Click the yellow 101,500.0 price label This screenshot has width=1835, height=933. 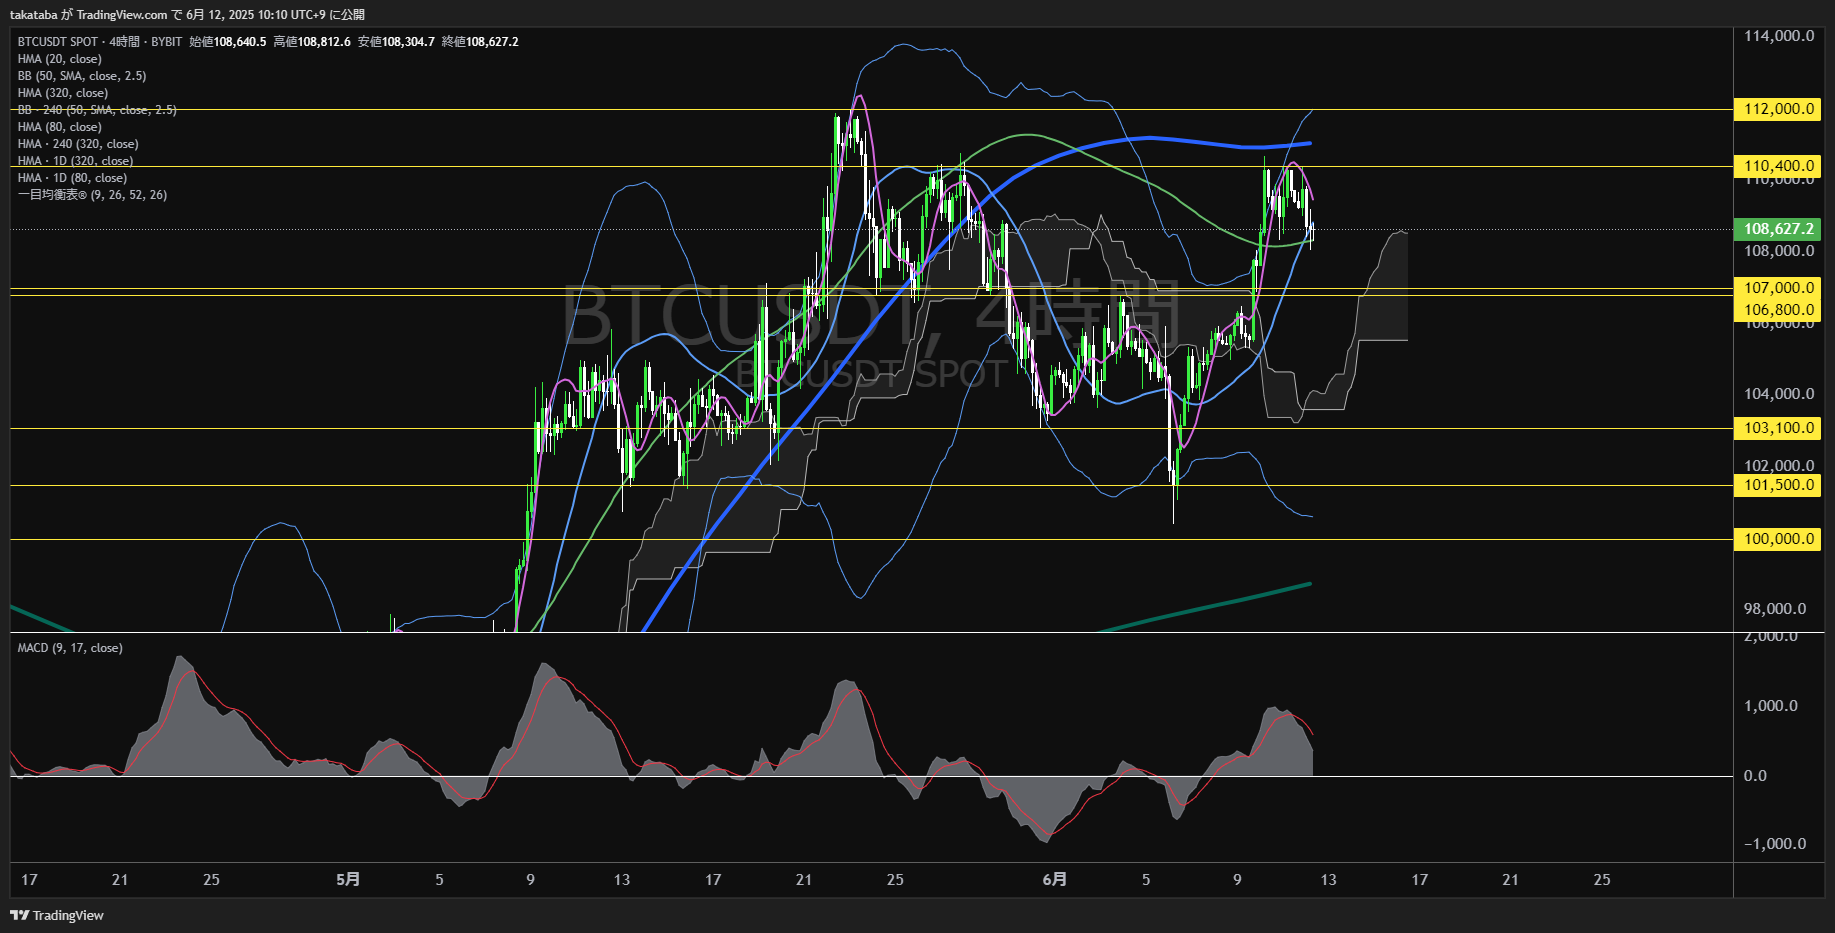click(x=1779, y=485)
